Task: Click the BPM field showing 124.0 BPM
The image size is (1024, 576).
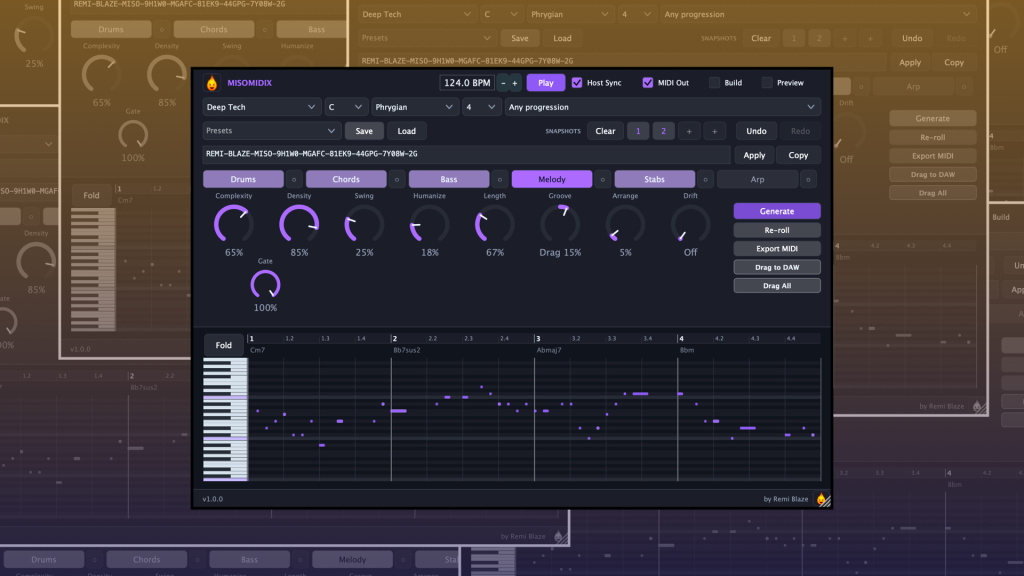Action: 467,83
